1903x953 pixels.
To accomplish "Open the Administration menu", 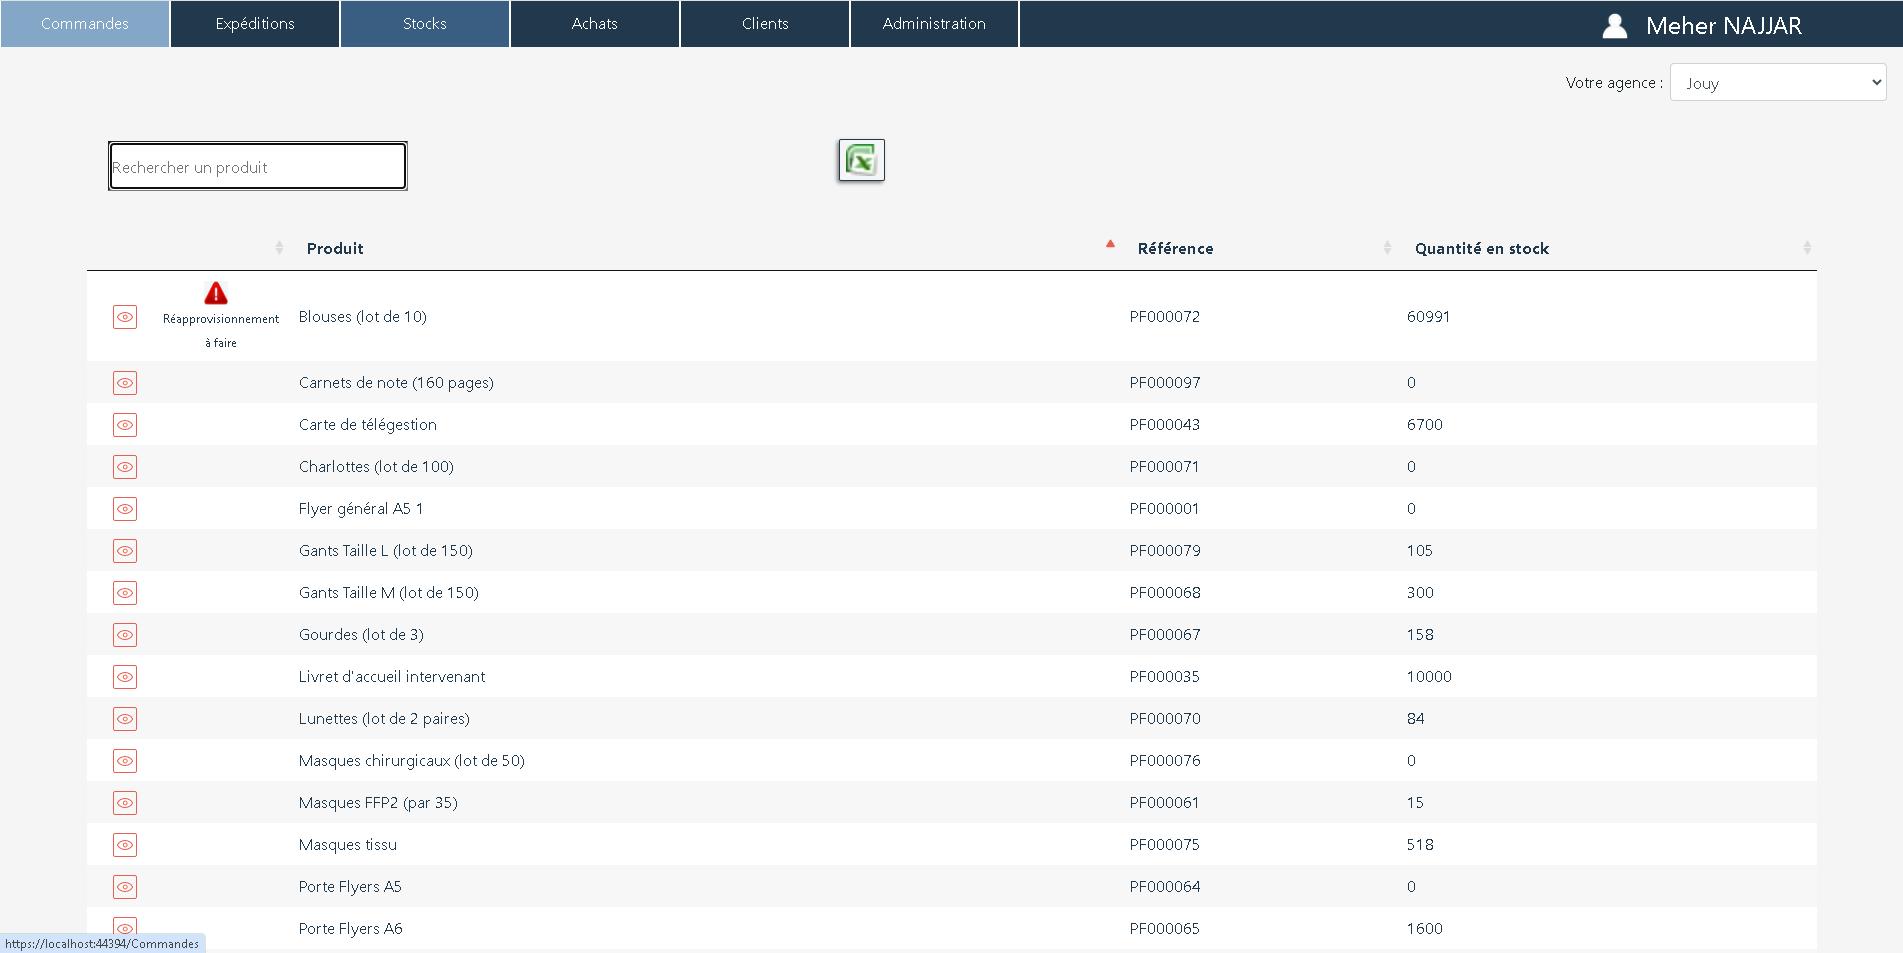I will click(x=934, y=24).
